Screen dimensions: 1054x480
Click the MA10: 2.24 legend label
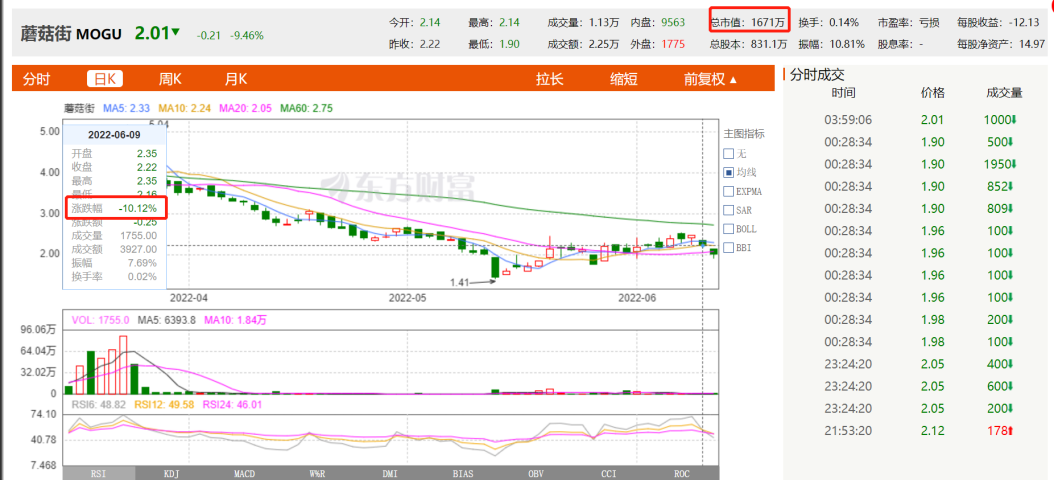tap(184, 108)
